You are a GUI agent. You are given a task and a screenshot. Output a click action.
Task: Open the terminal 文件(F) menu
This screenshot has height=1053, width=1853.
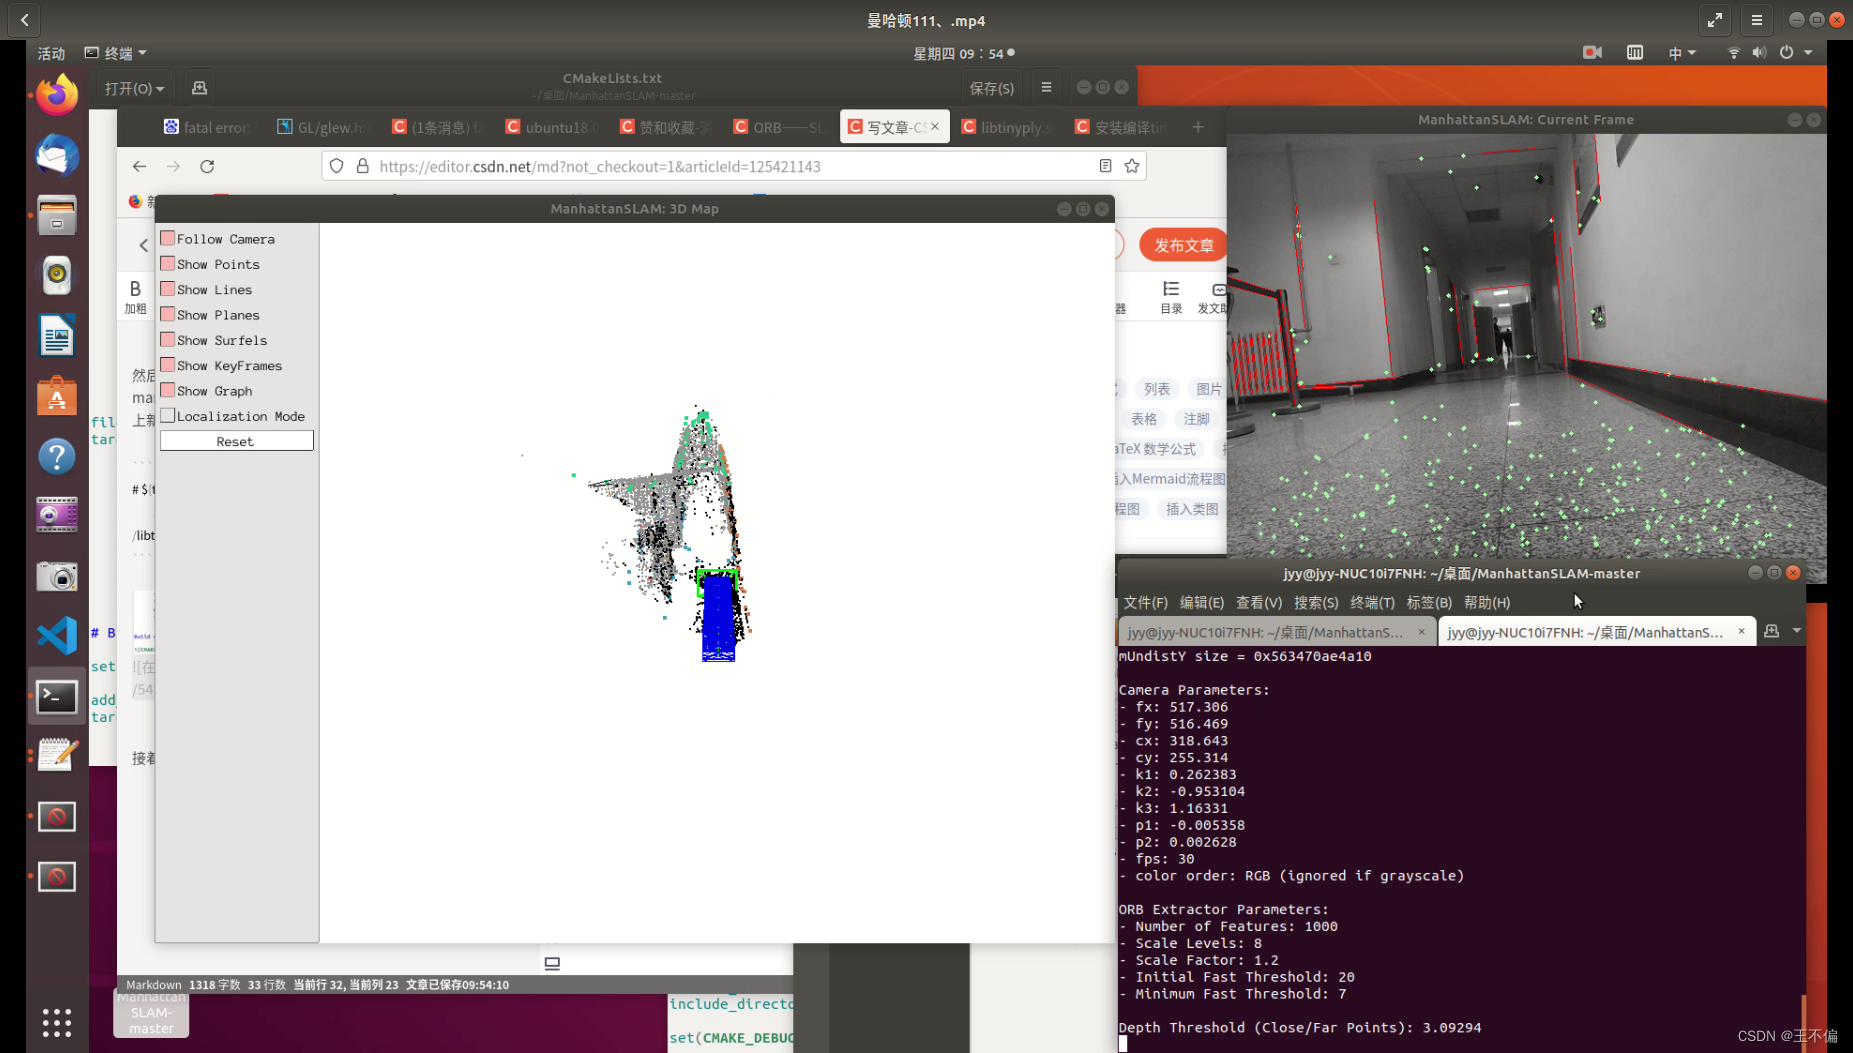[1145, 602]
